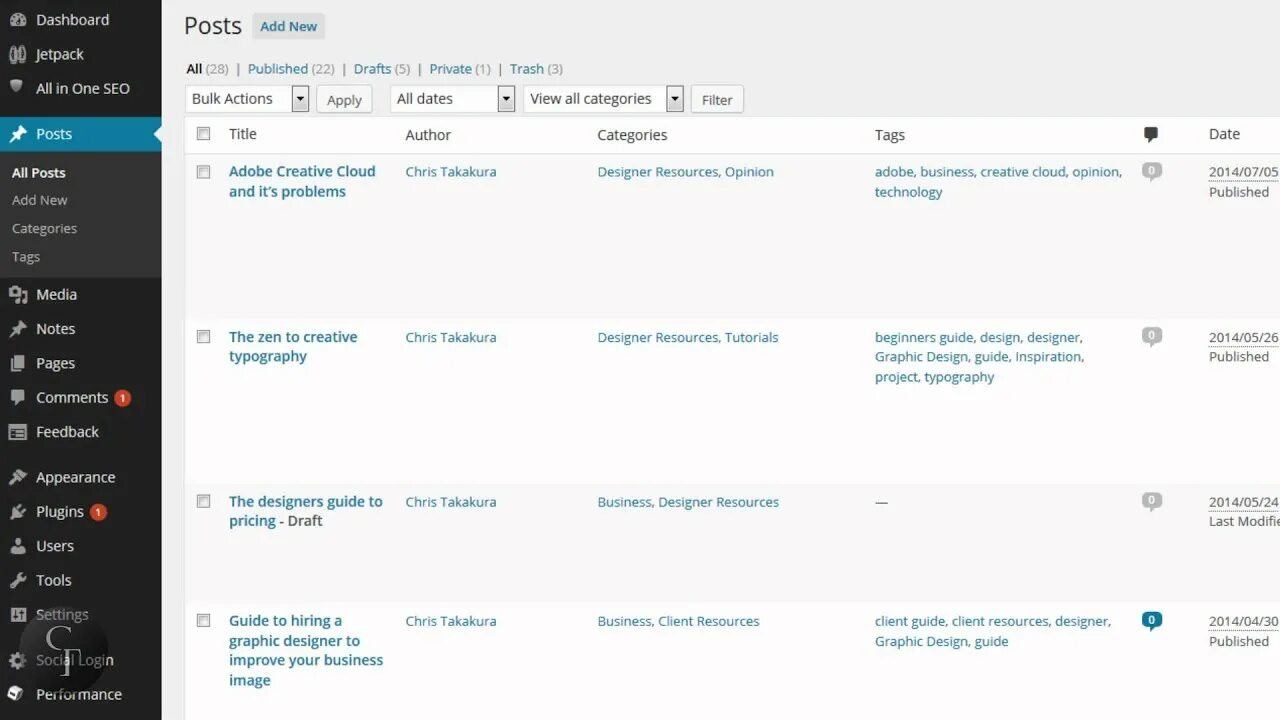The height and width of the screenshot is (720, 1280).
Task: Open Users via the person icon
Action: click(x=17, y=546)
